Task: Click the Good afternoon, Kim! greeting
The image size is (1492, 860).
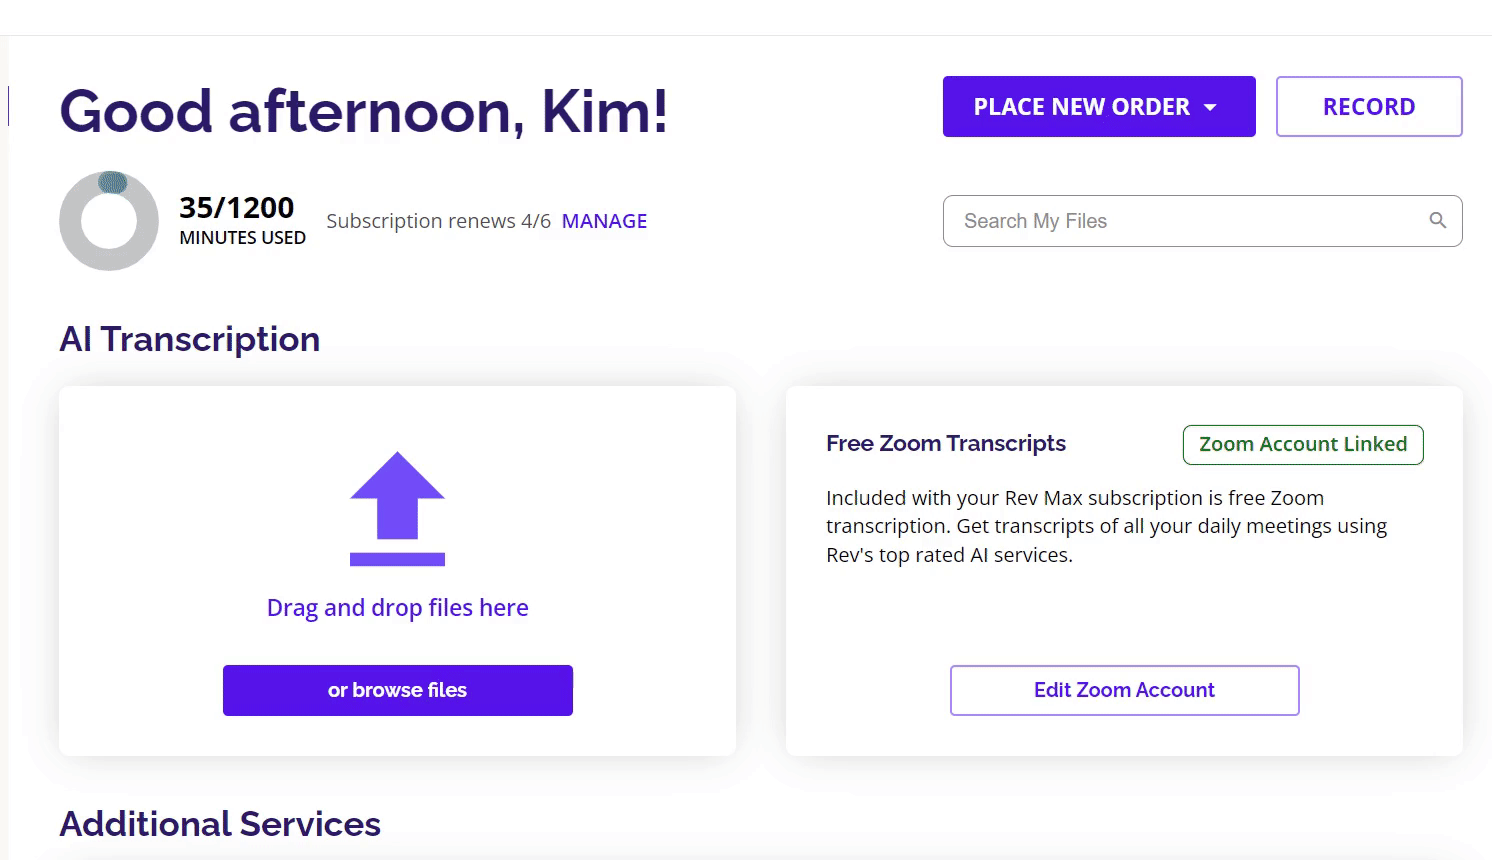Action: (x=364, y=111)
